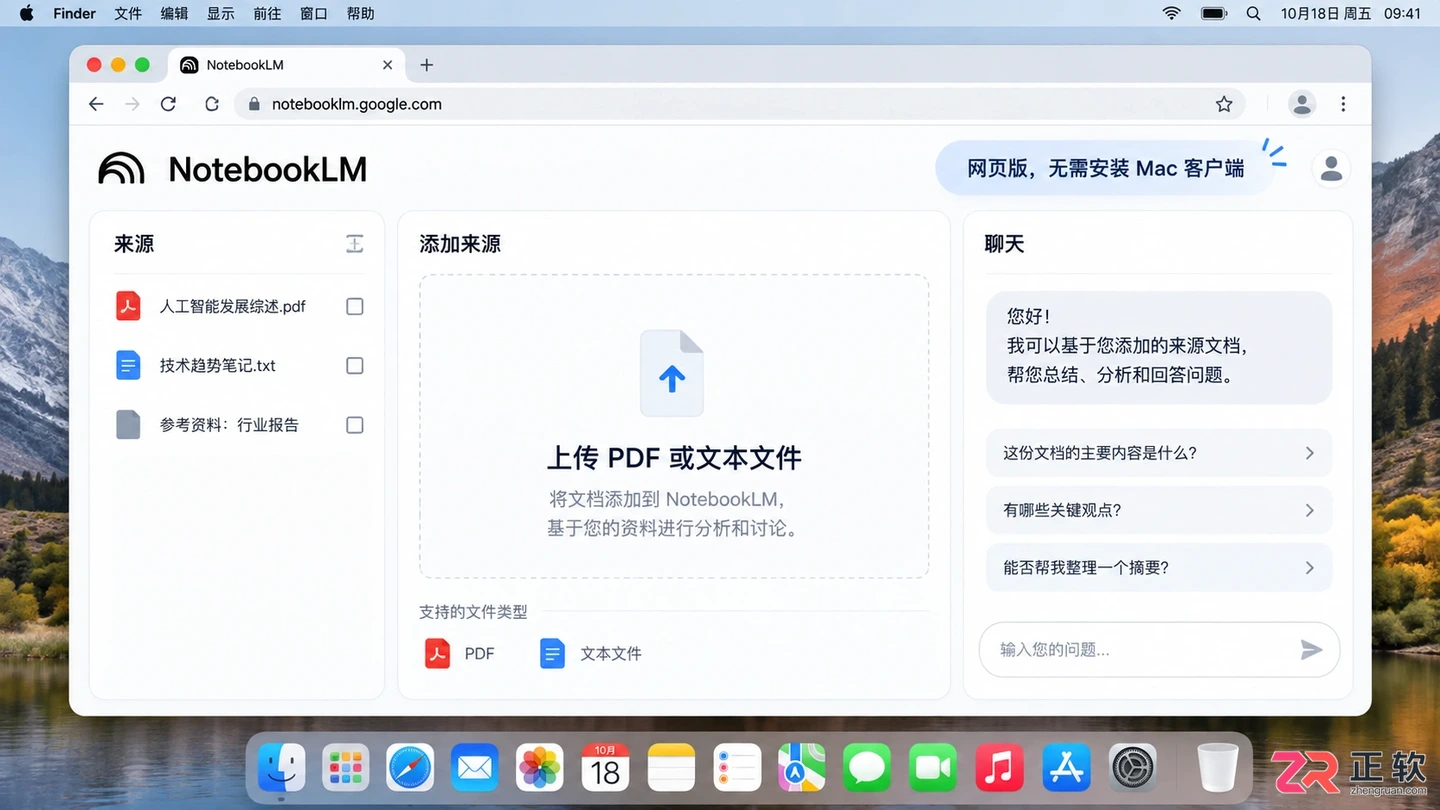Open Photos from the Dock
Viewport: 1440px width, 810px height.
tap(540, 768)
